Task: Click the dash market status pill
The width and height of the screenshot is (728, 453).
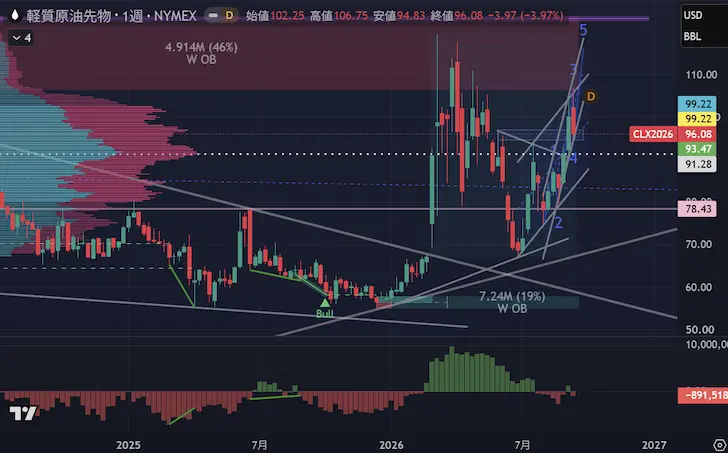Action: (x=212, y=16)
